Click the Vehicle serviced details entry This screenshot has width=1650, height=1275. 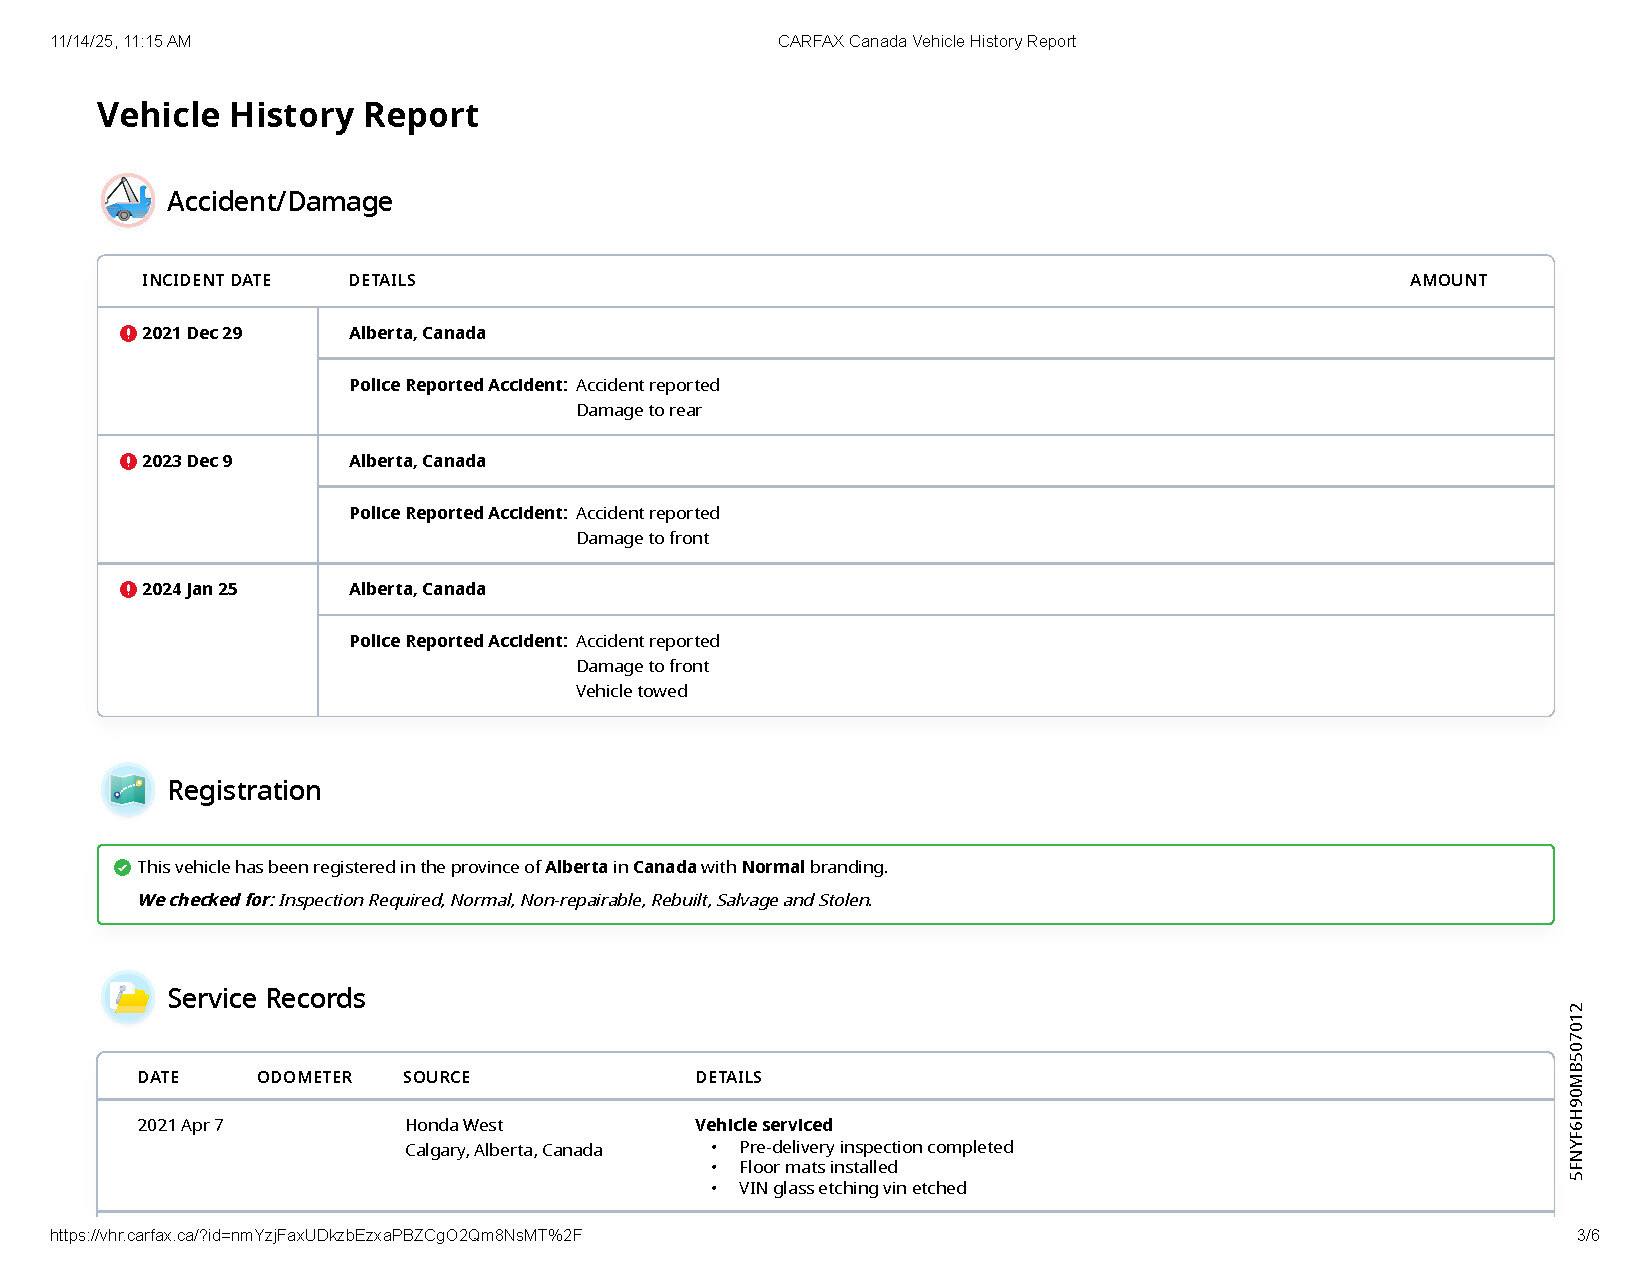click(763, 1125)
